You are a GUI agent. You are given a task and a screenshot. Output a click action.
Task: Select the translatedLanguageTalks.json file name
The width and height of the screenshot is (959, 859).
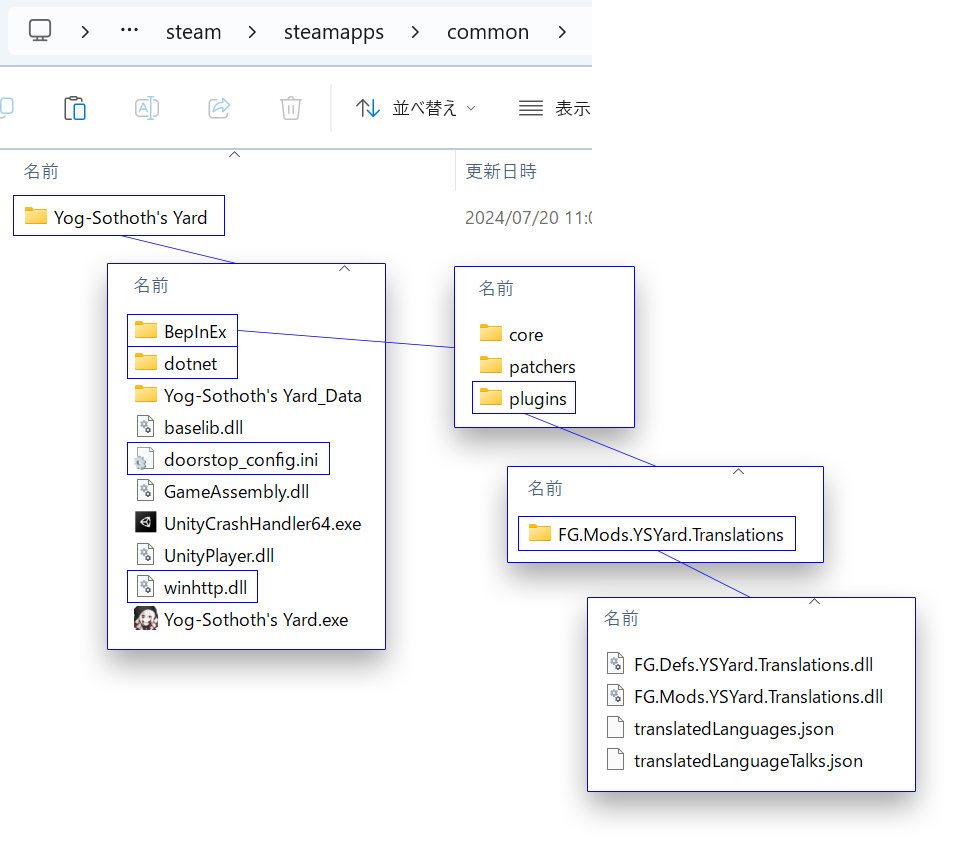(748, 761)
